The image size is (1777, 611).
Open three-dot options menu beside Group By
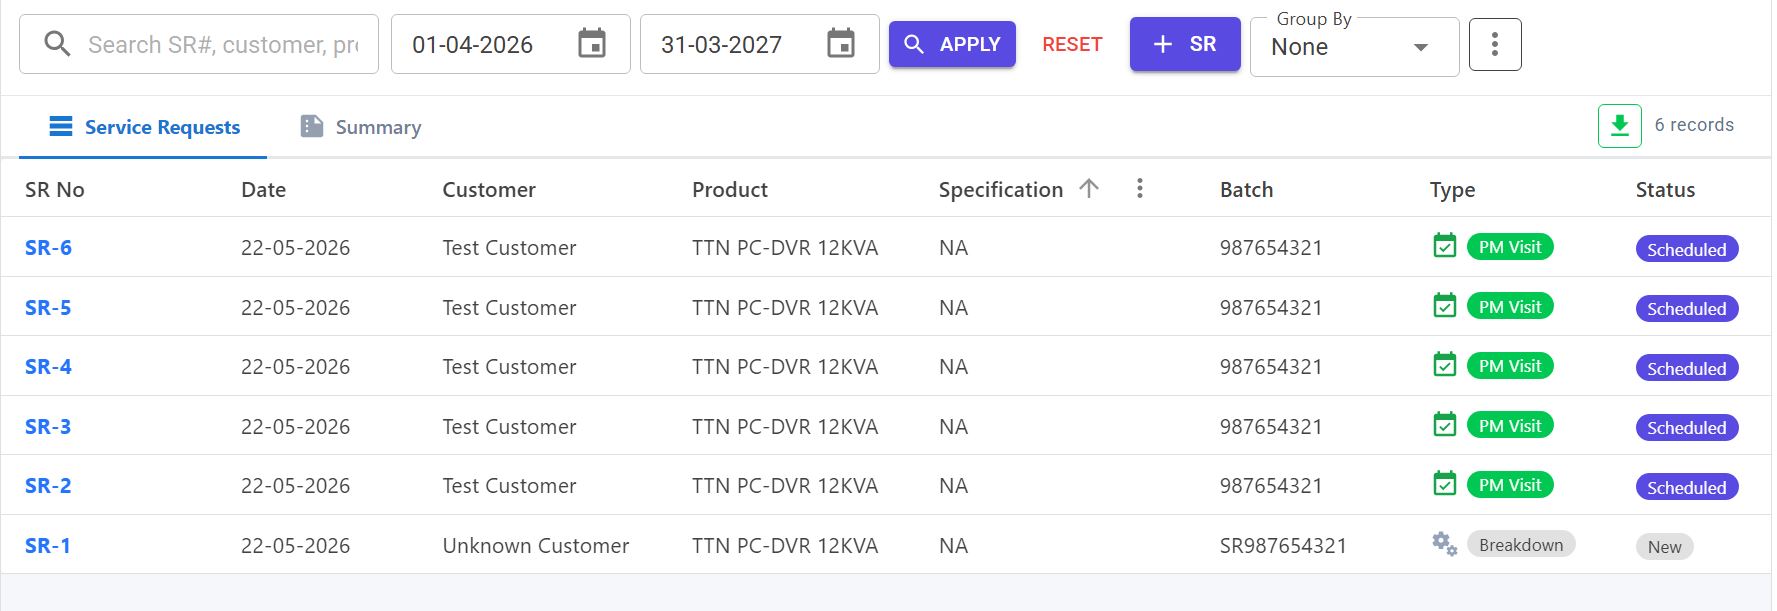click(x=1495, y=44)
